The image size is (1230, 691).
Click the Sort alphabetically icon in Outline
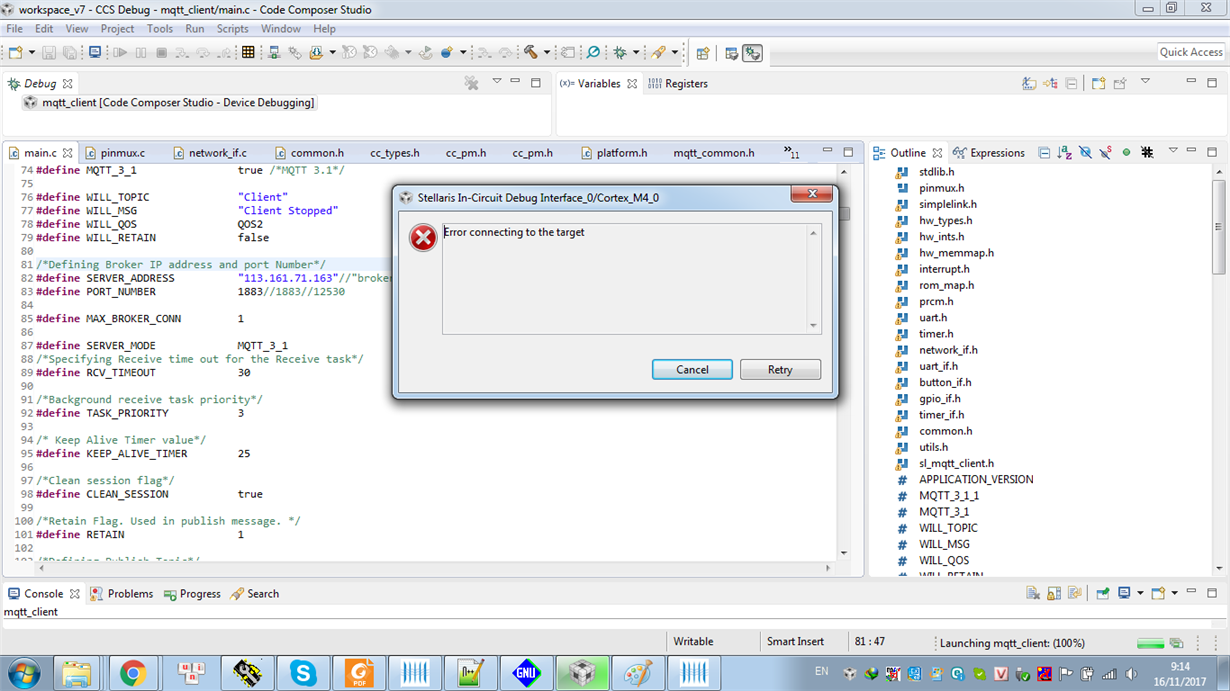[1064, 153]
